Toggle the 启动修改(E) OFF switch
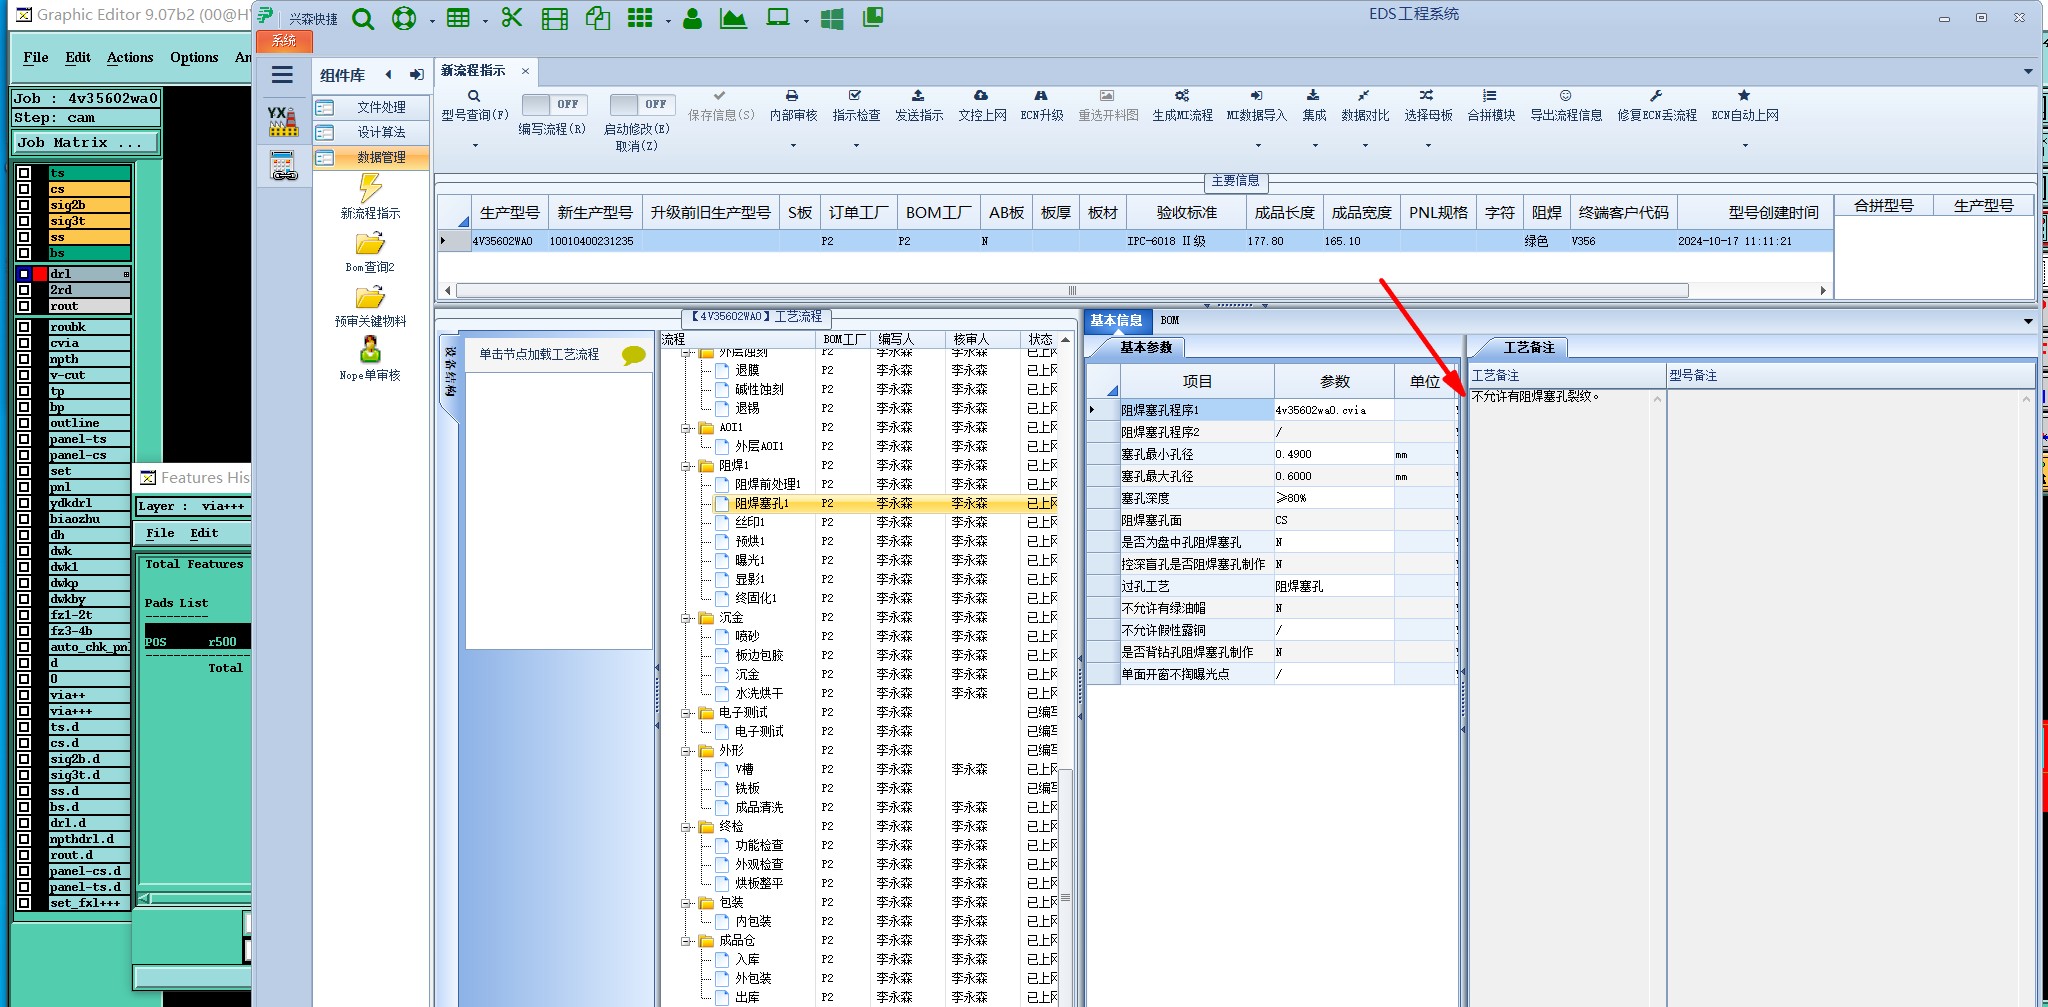This screenshot has height=1007, width=2048. coord(642,104)
